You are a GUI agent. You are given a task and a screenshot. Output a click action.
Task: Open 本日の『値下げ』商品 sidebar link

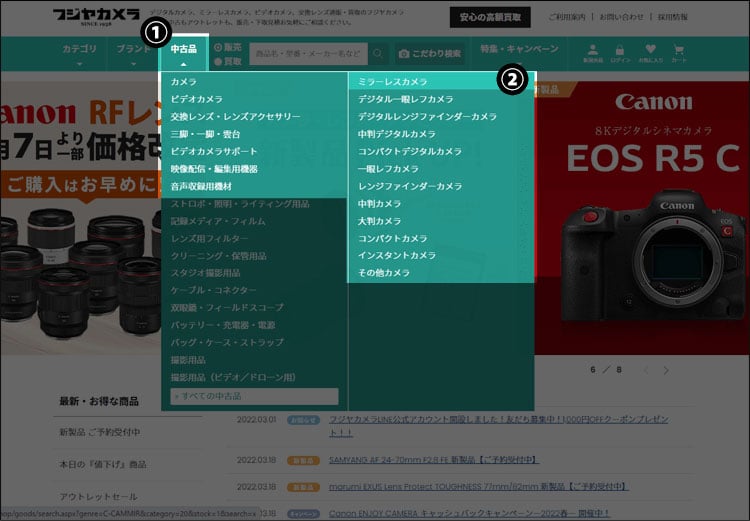[102, 464]
